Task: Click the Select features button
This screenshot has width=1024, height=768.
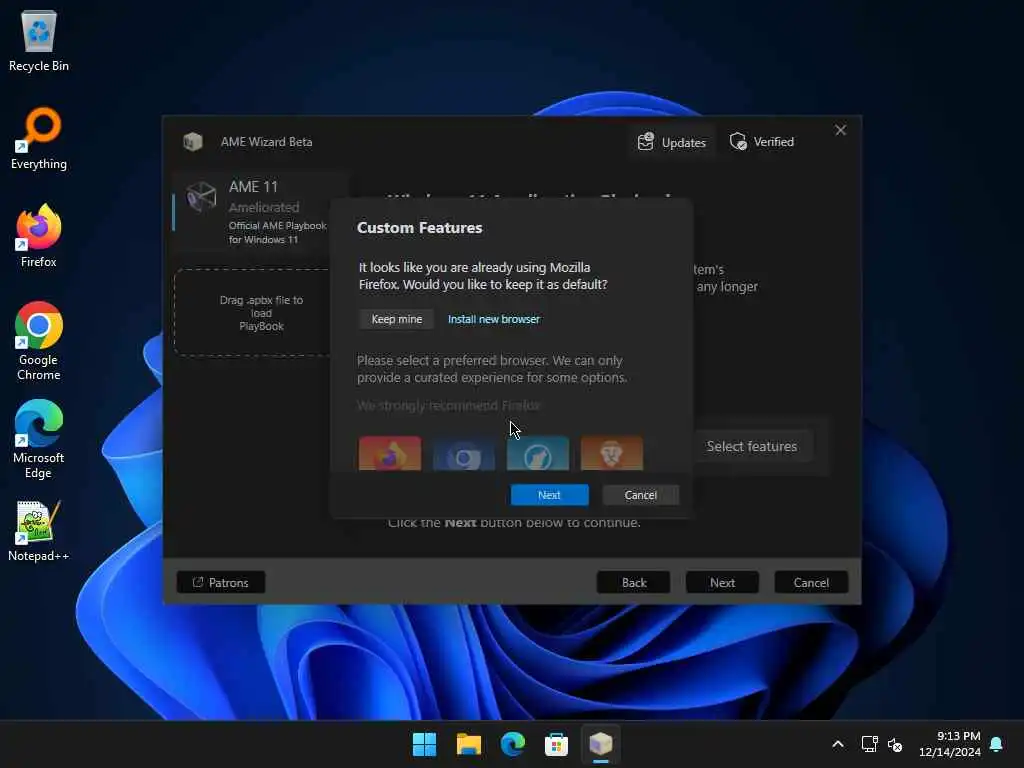Action: [x=752, y=447]
